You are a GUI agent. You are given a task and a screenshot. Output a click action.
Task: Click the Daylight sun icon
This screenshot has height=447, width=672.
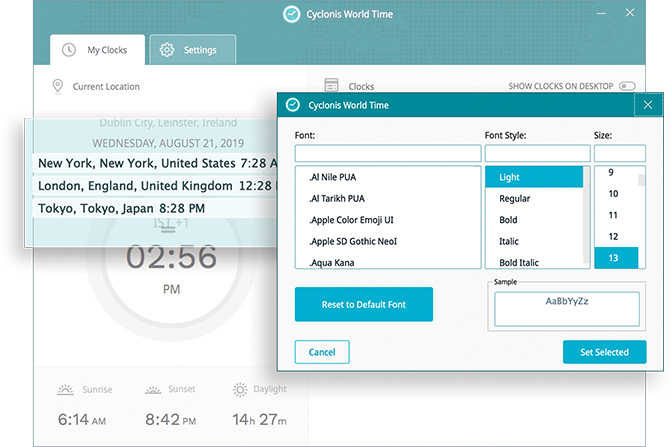pyautogui.click(x=240, y=389)
